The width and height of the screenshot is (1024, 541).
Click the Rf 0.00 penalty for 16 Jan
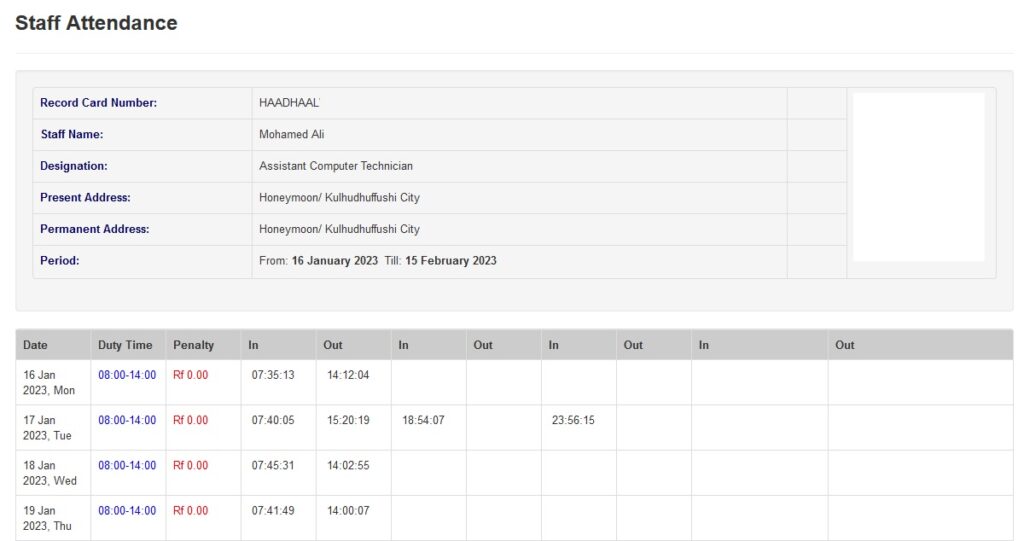tap(190, 375)
